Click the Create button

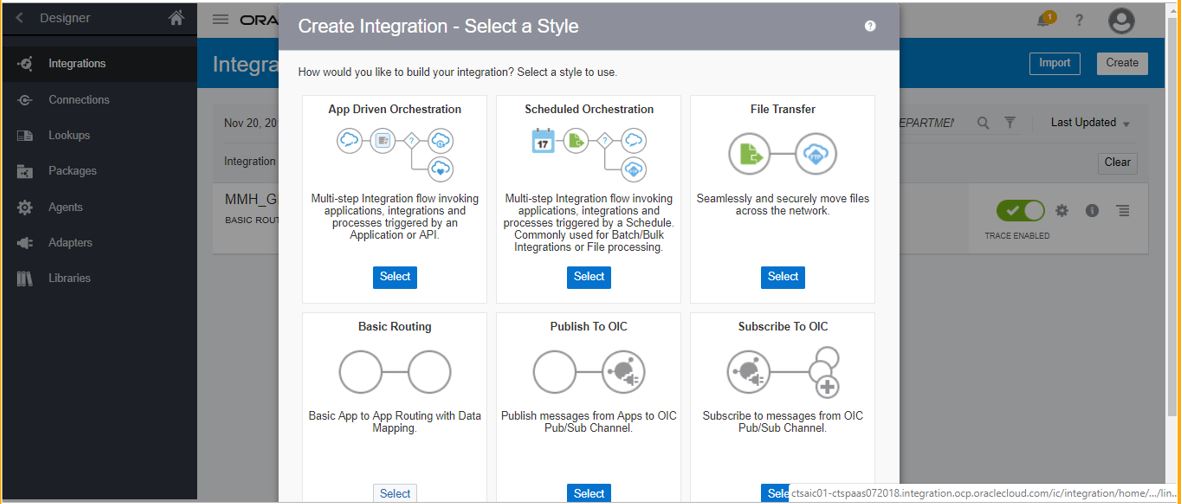click(1122, 63)
